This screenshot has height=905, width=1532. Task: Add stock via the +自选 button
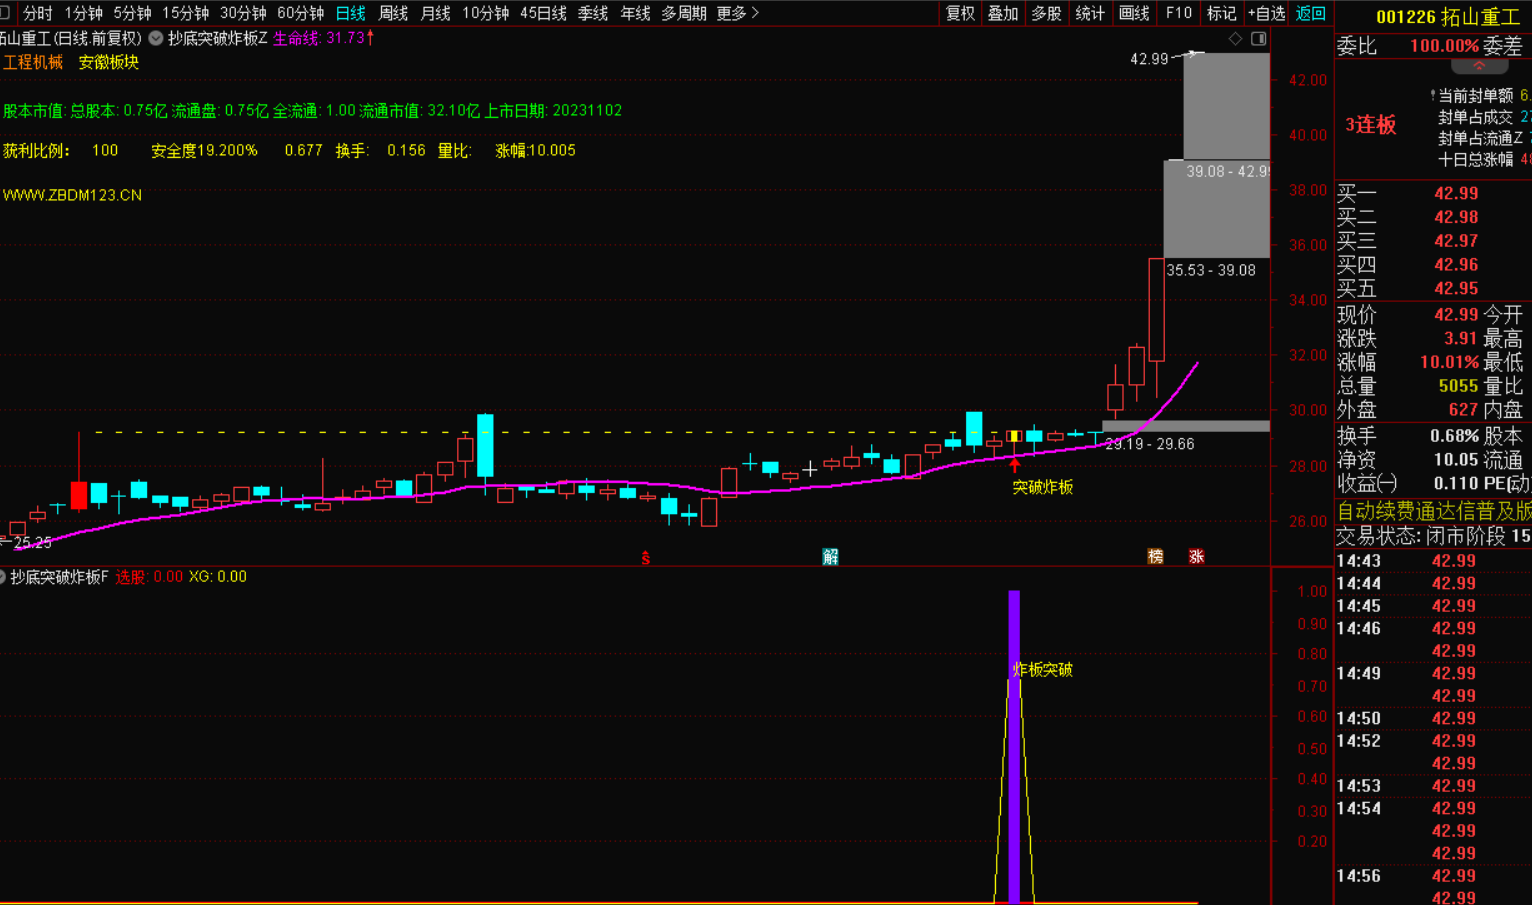pos(1266,13)
